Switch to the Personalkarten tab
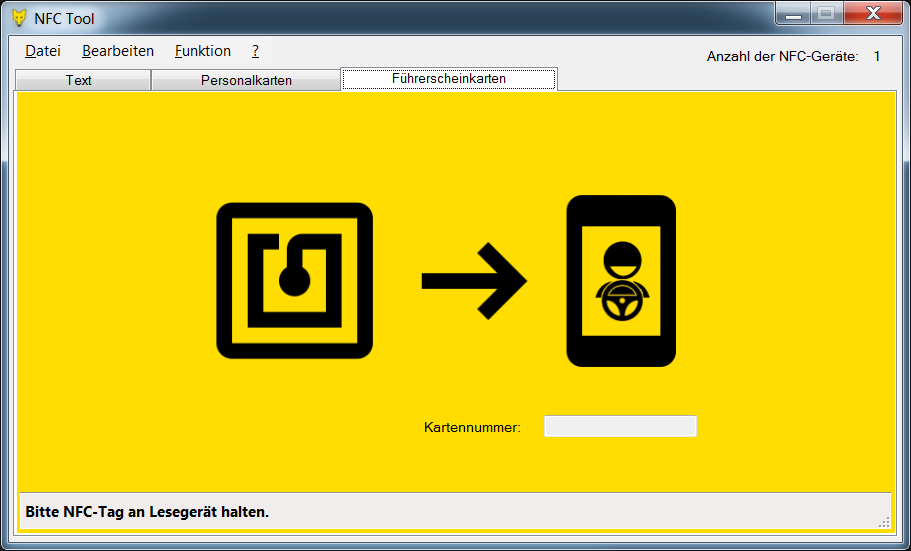This screenshot has width=911, height=551. point(246,81)
